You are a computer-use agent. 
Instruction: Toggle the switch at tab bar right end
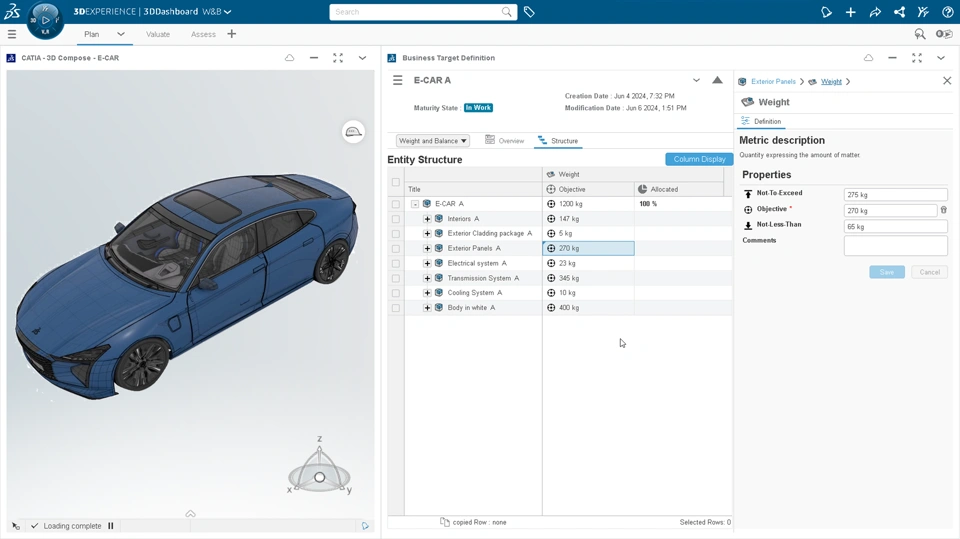click(943, 34)
